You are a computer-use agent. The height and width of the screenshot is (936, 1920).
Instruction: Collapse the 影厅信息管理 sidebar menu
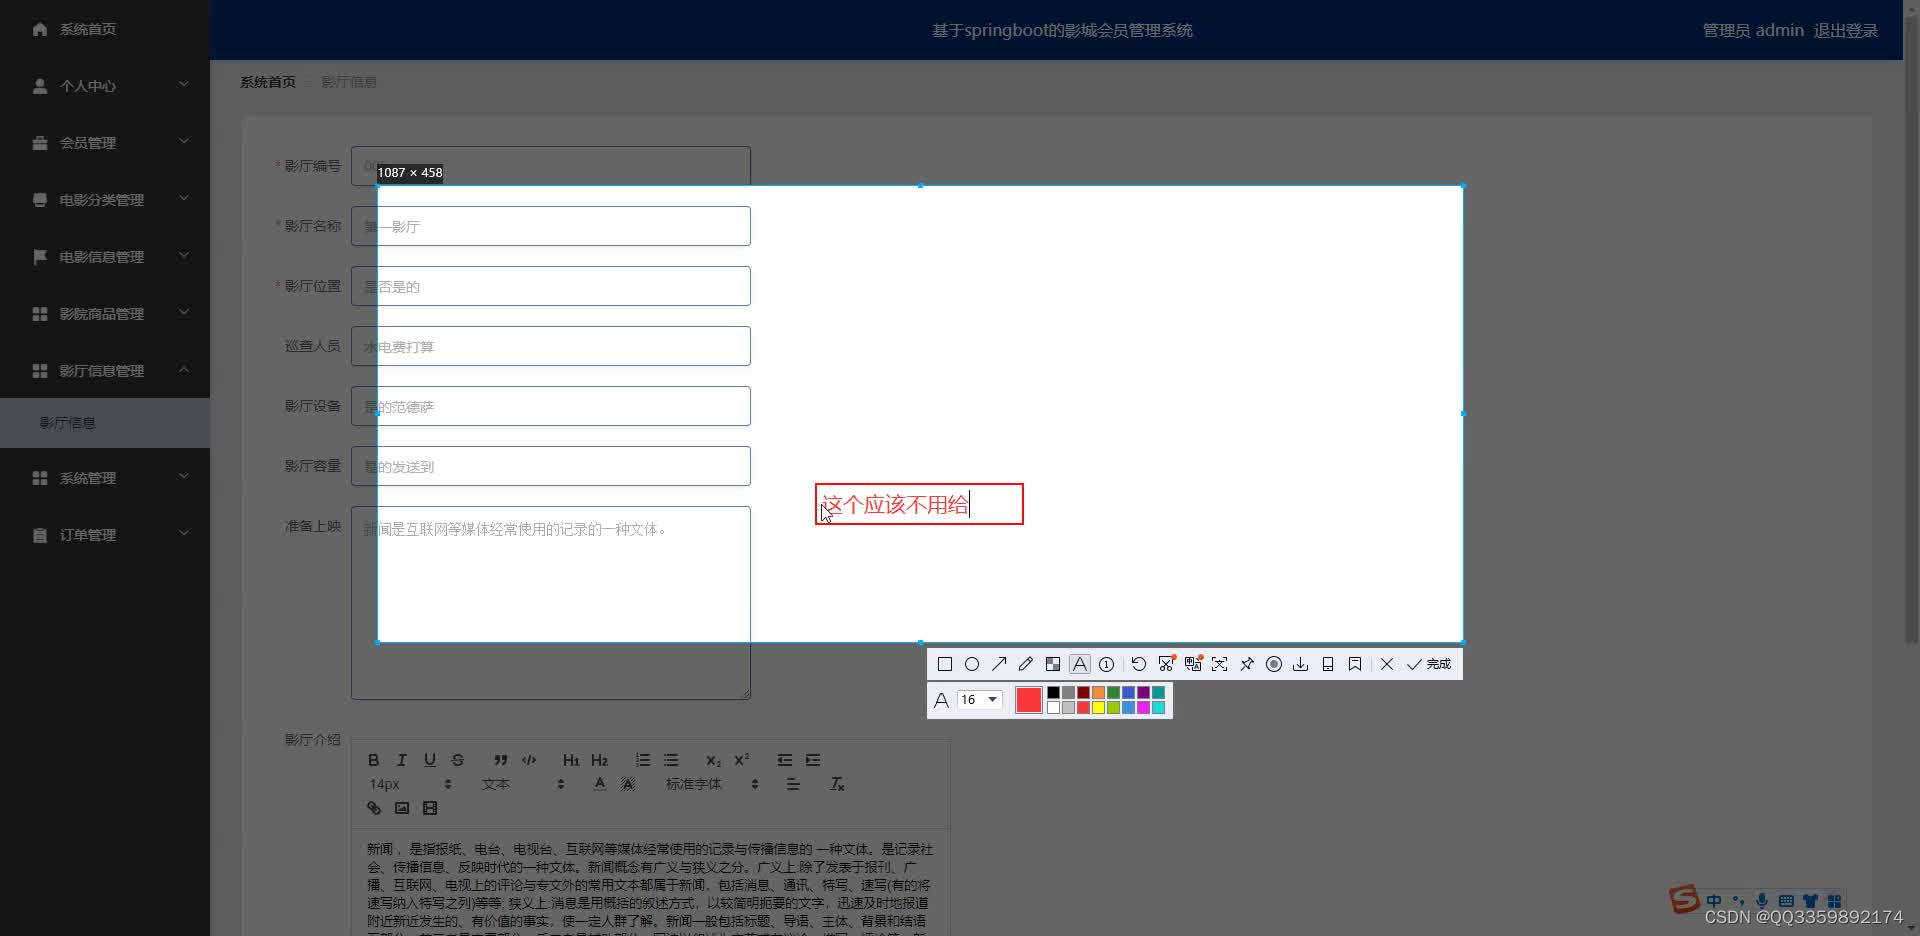[x=105, y=371]
